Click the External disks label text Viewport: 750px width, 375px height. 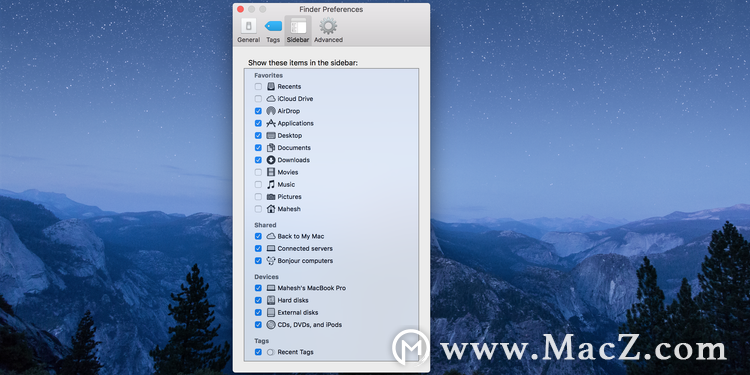pyautogui.click(x=298, y=313)
